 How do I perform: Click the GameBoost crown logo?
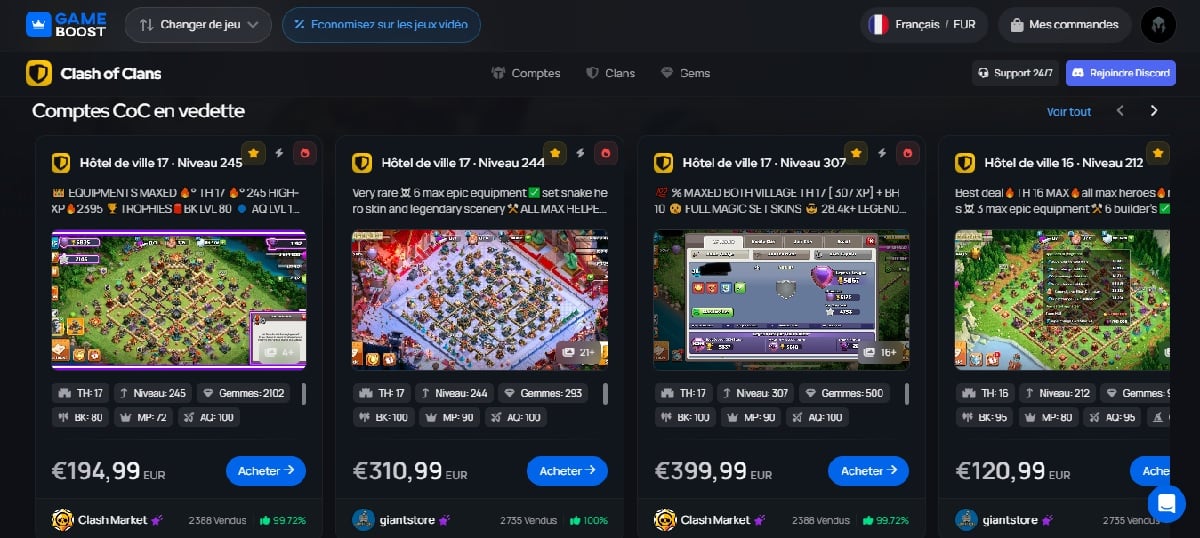click(x=39, y=24)
